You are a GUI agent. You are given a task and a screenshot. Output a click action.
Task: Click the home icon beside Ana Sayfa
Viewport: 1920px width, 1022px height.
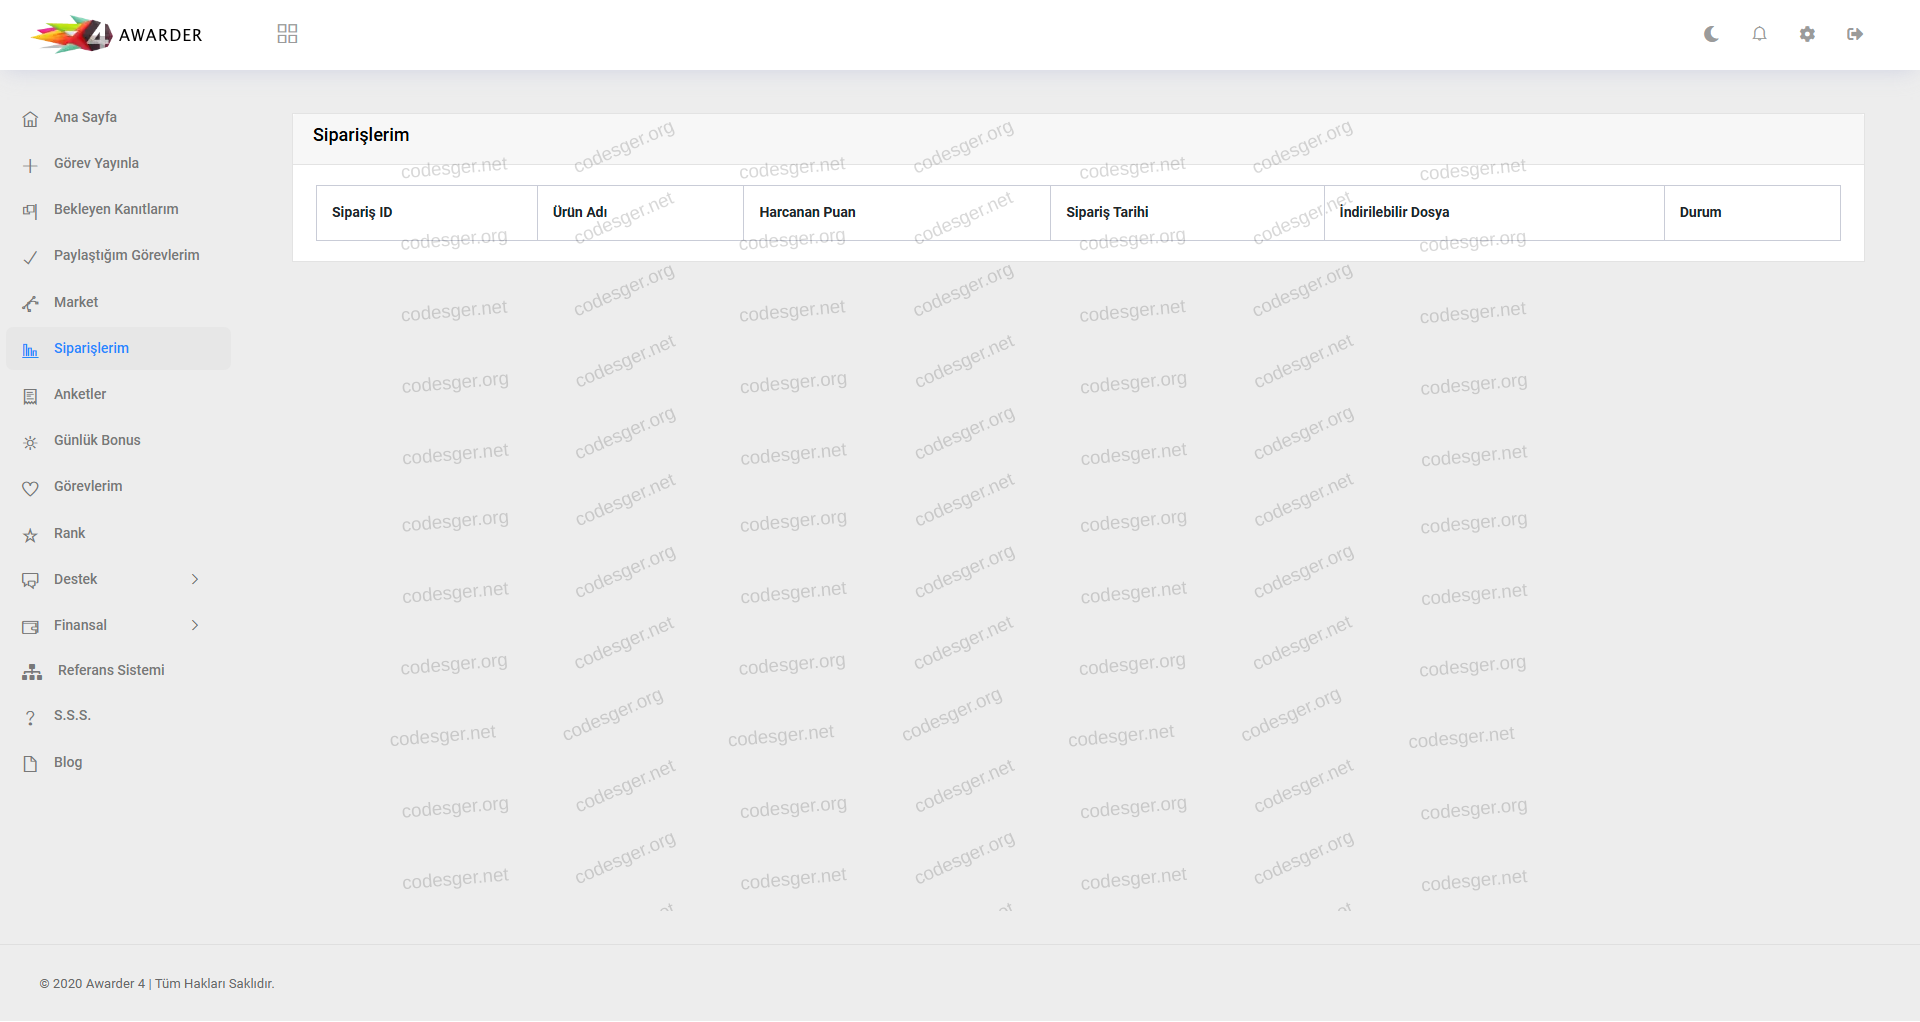click(30, 119)
